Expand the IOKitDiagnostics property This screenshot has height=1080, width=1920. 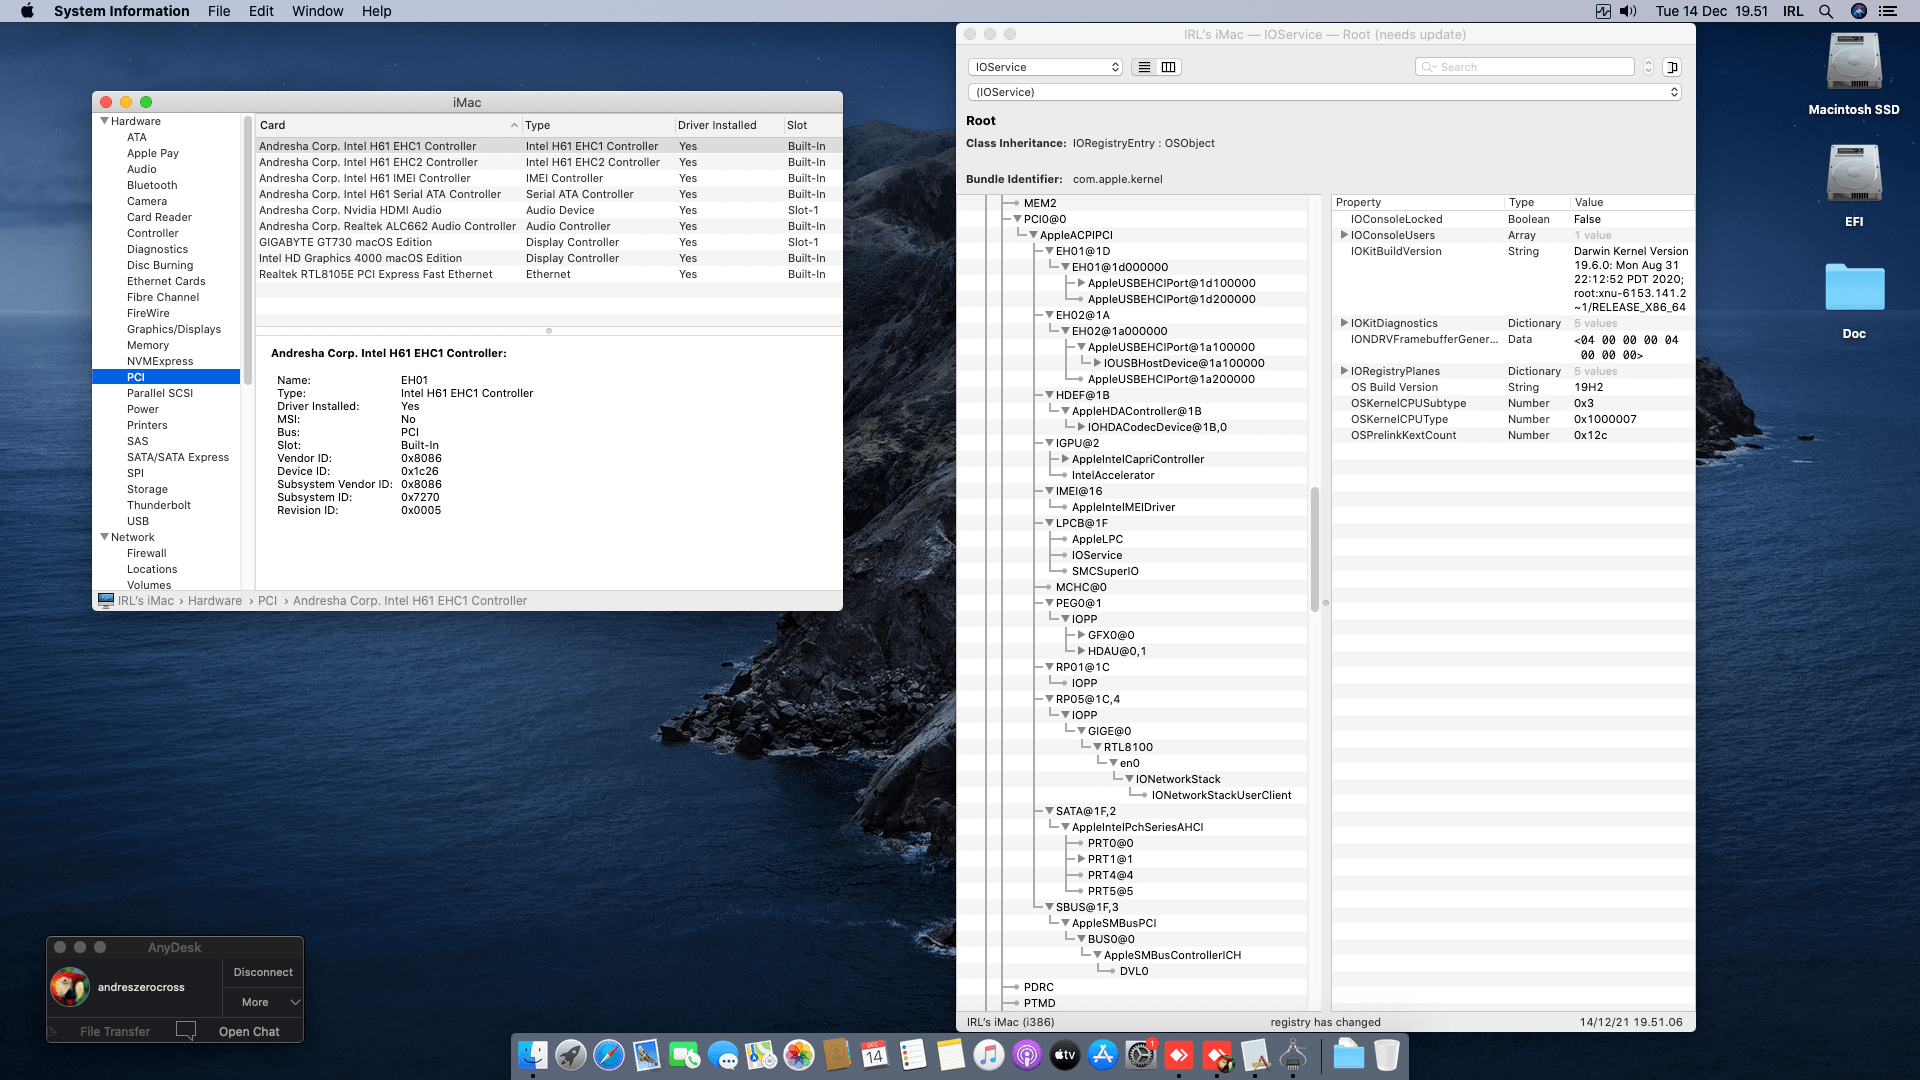pyautogui.click(x=1345, y=323)
